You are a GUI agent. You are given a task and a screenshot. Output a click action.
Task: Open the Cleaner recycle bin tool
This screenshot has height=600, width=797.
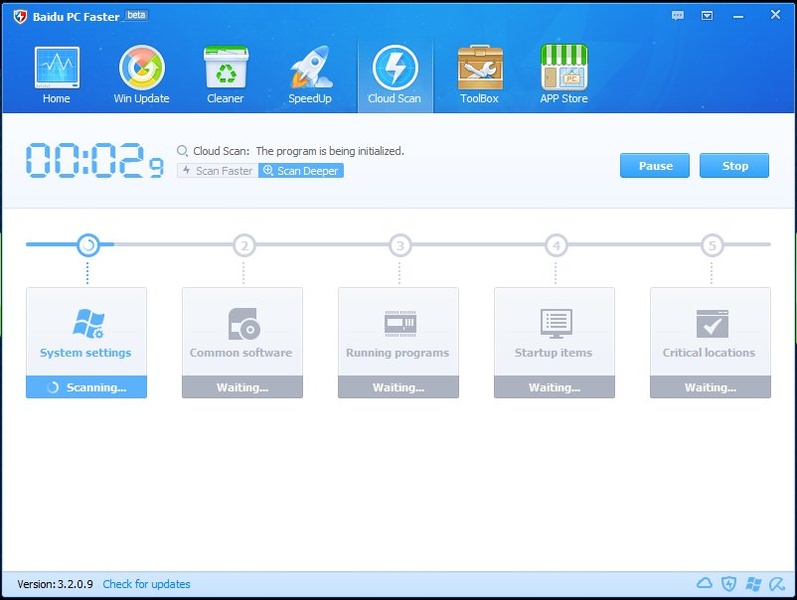tap(225, 76)
